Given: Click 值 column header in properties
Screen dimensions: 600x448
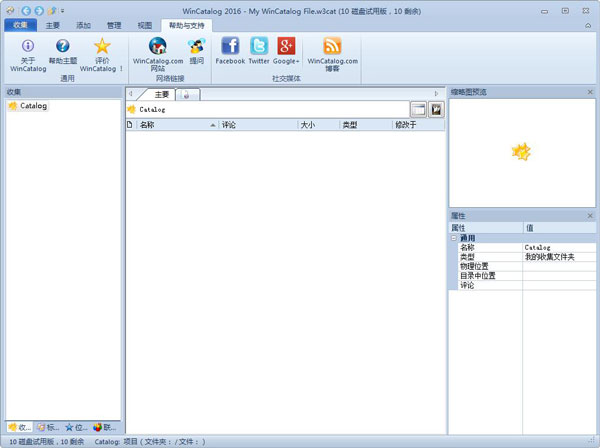Looking at the screenshot, I should point(559,228).
